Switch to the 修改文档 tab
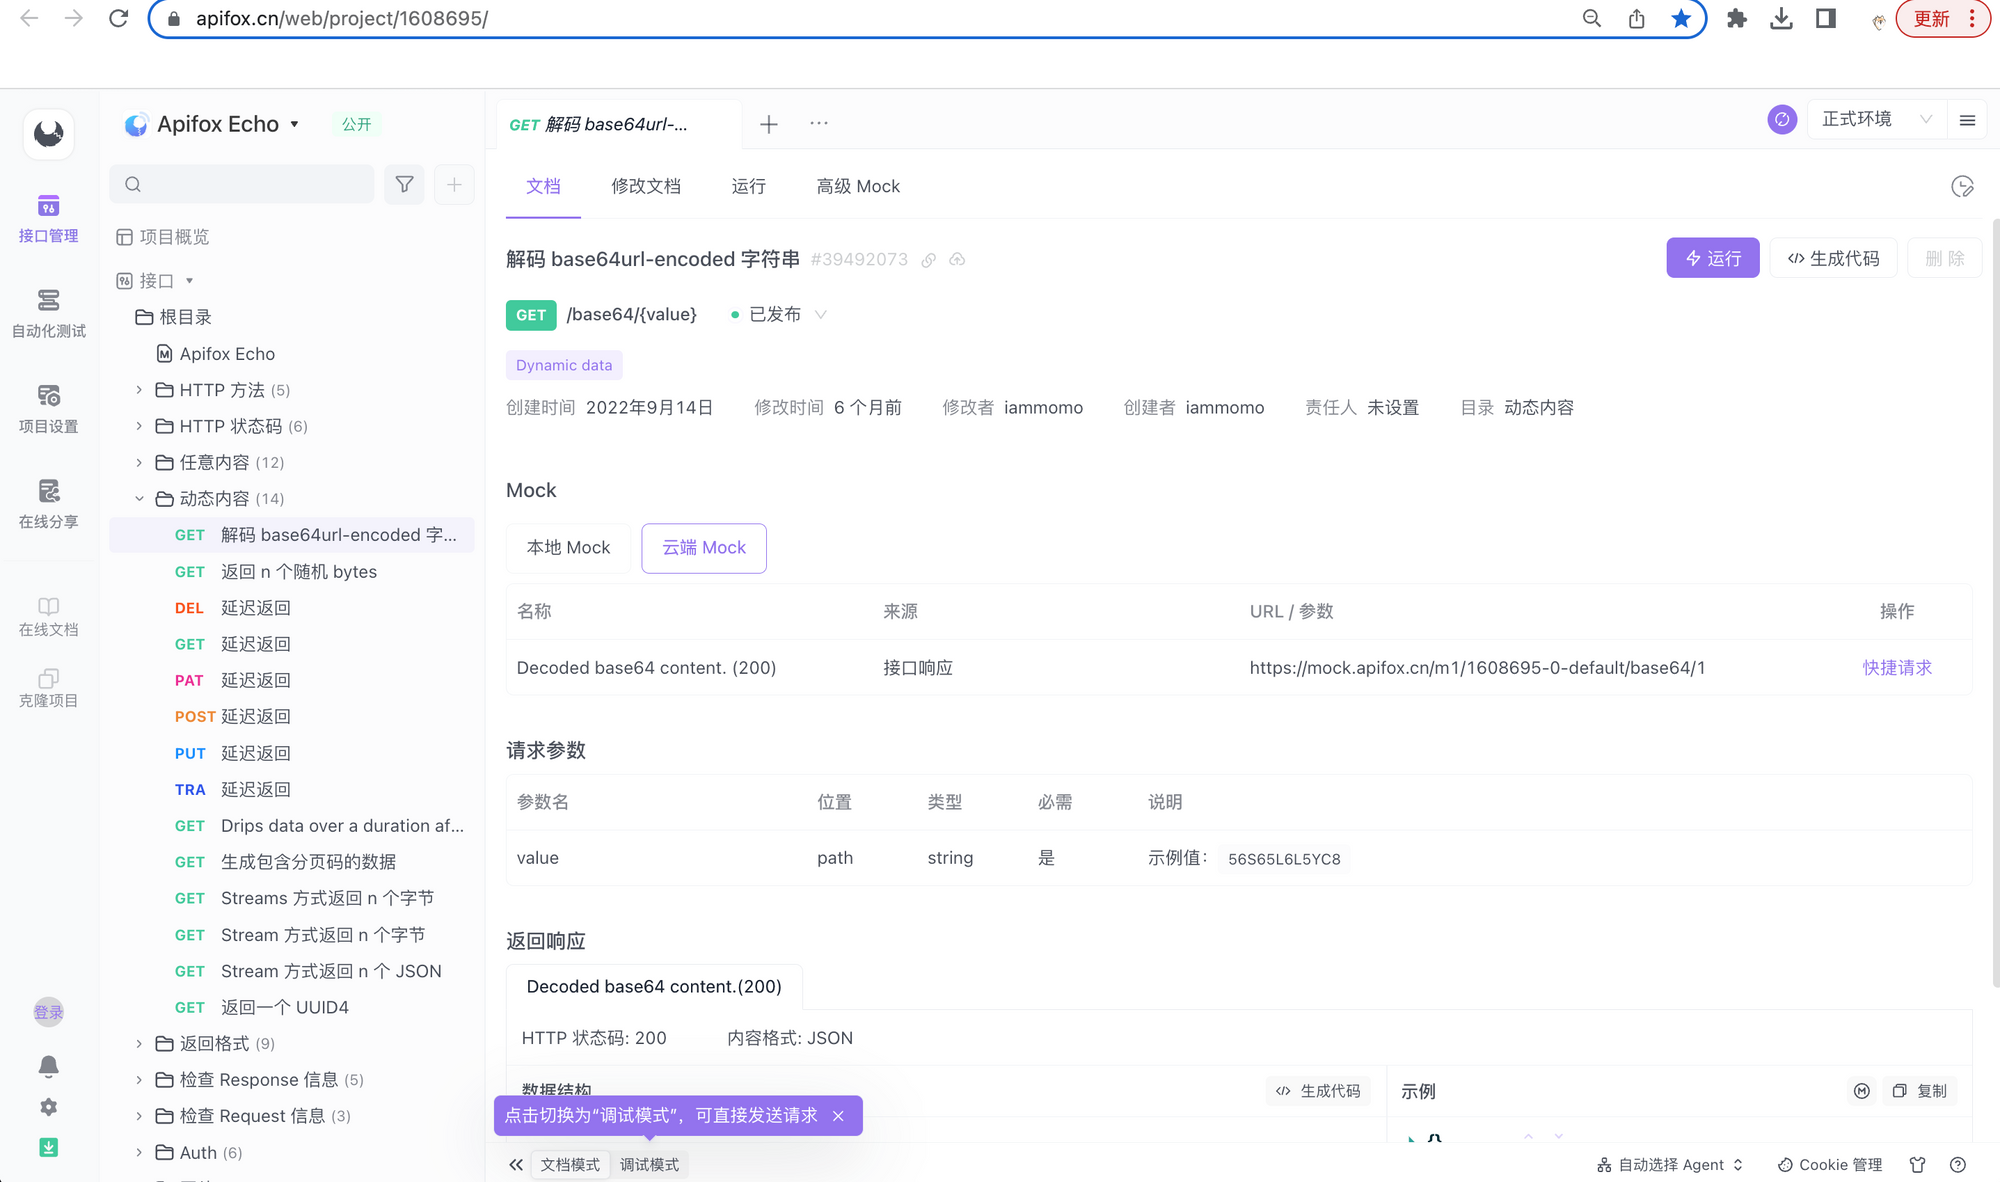 646,187
